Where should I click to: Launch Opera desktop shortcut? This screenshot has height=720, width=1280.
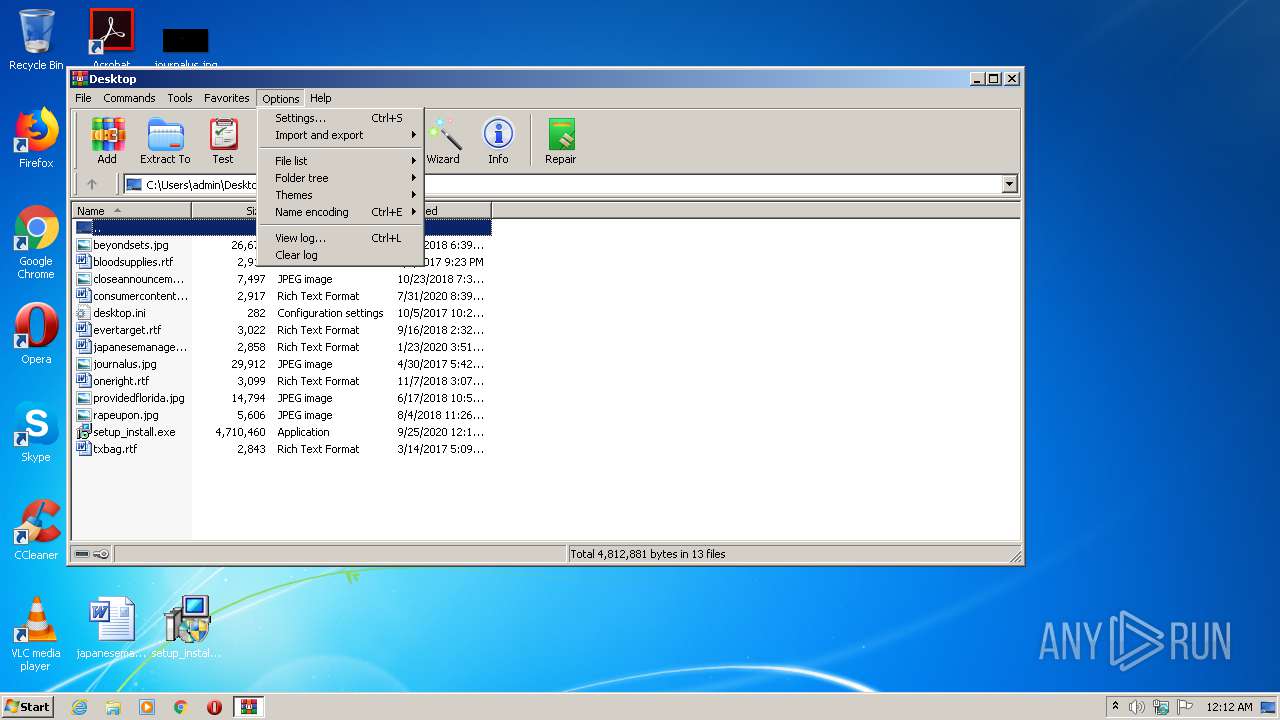click(x=36, y=334)
